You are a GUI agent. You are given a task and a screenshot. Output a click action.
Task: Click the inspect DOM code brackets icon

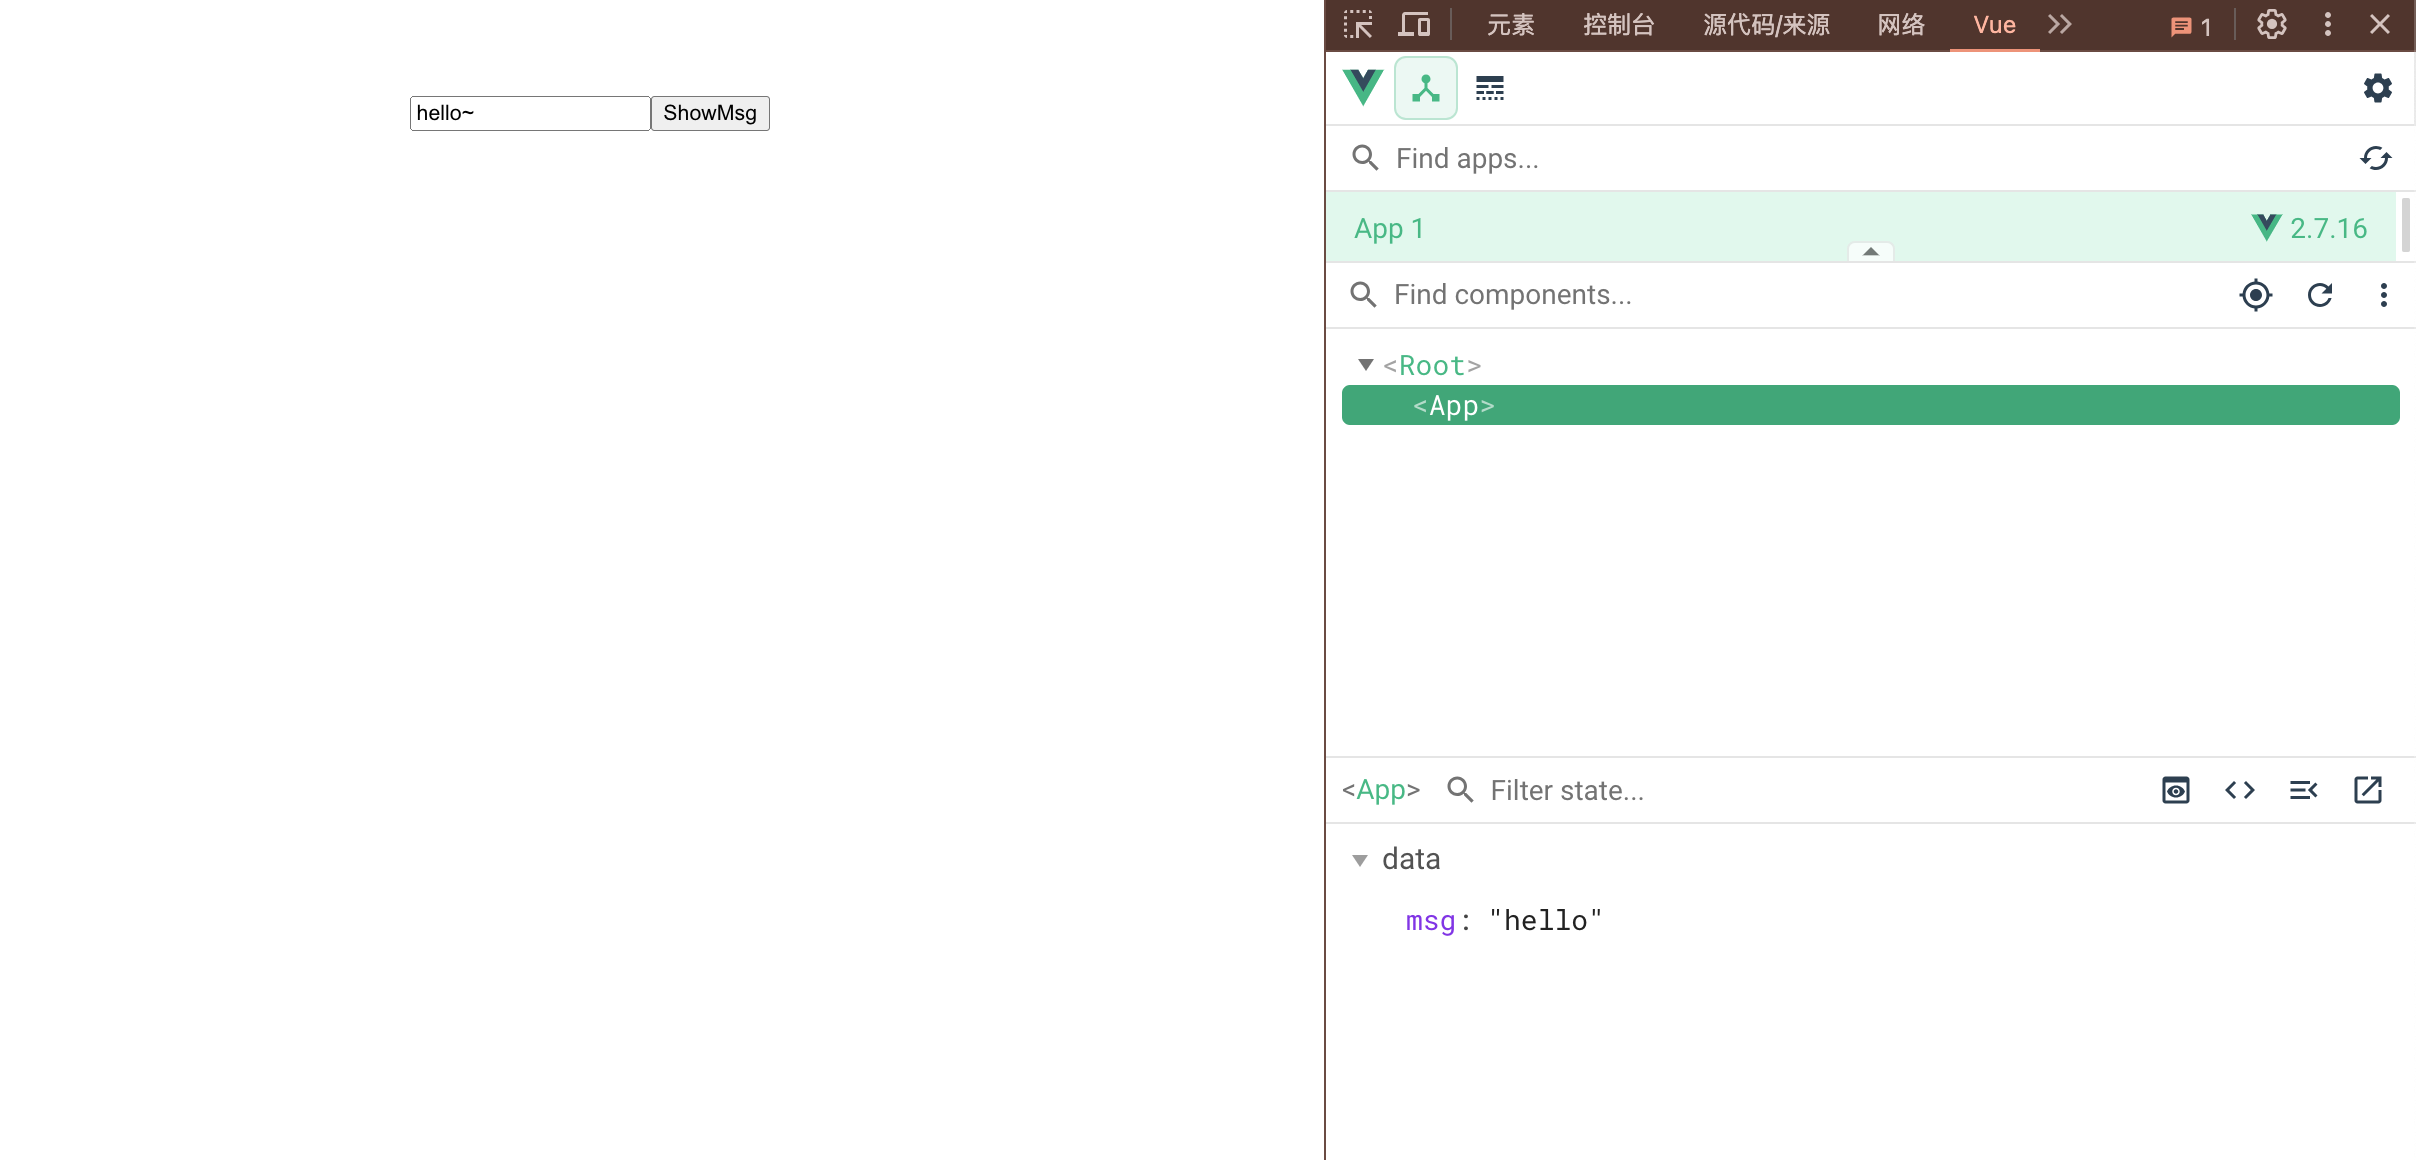2239,790
